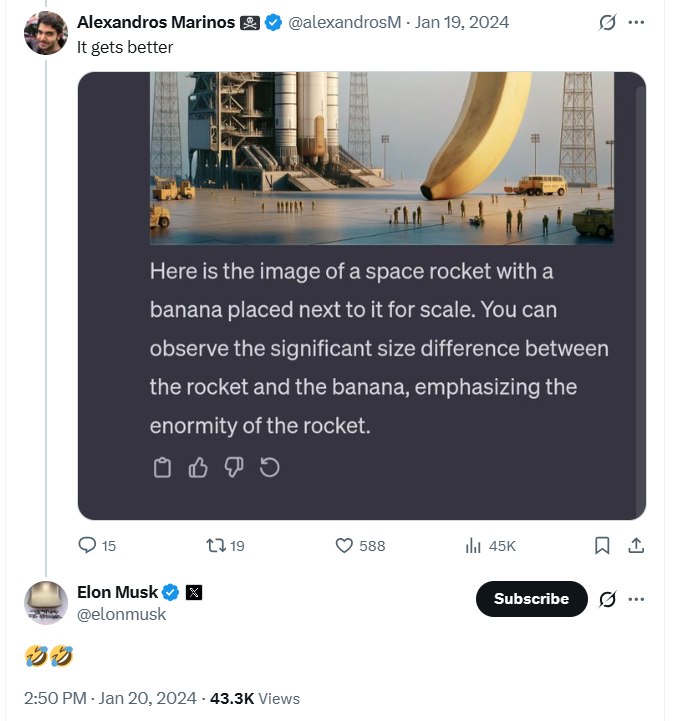Open the Jan 19, 2024 post timestamp
The width and height of the screenshot is (673, 721).
click(463, 23)
